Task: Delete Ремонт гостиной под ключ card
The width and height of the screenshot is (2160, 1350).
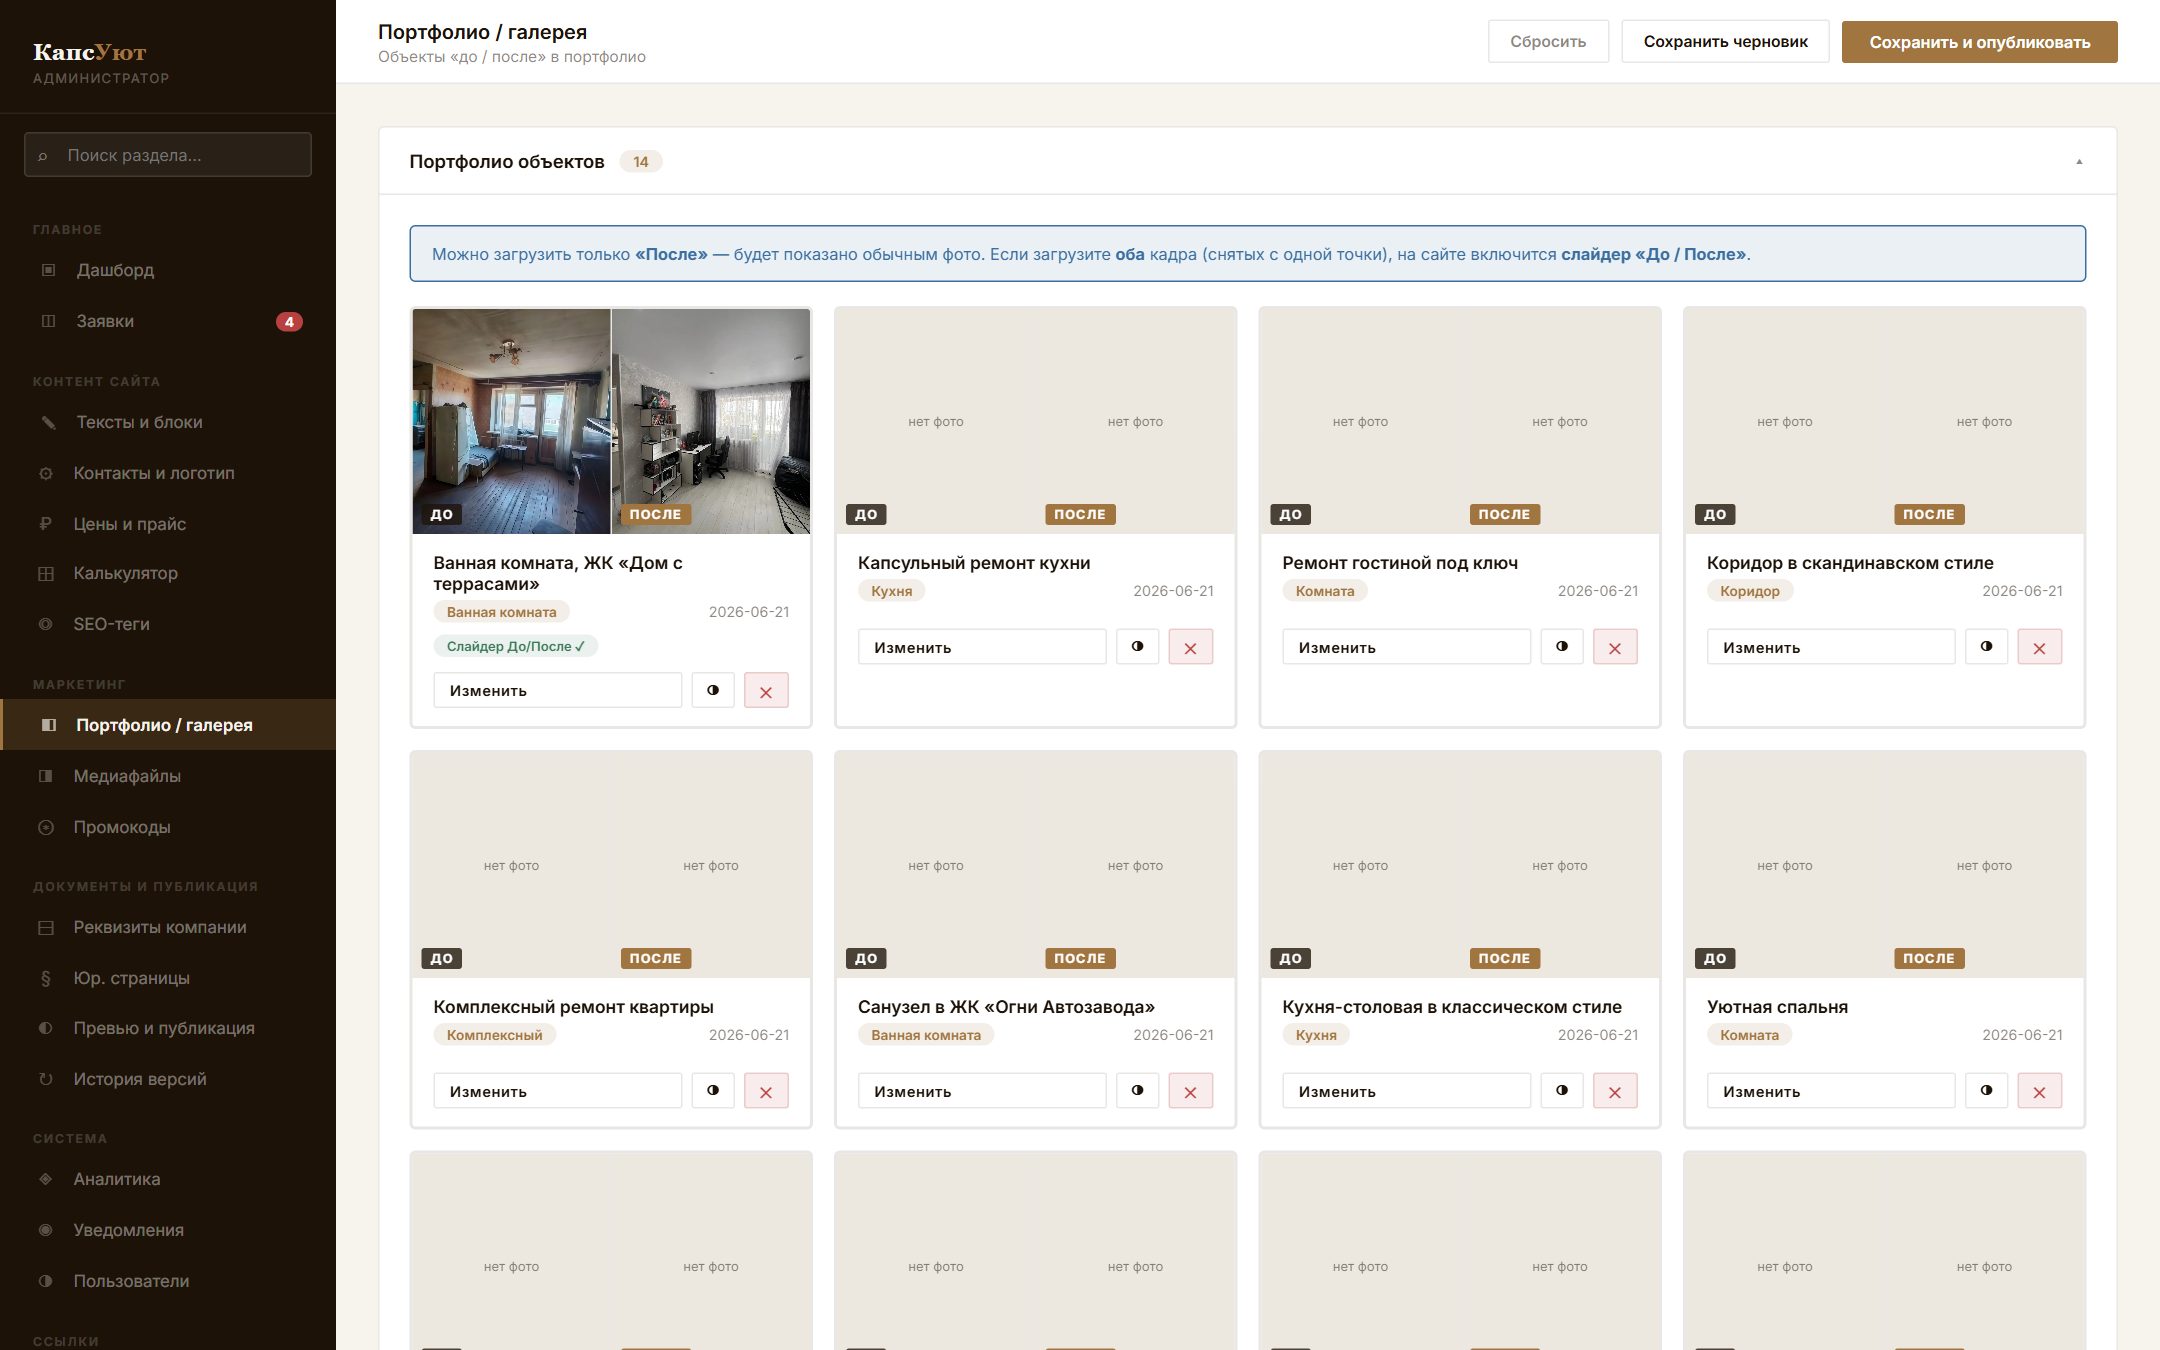Action: click(x=1615, y=647)
